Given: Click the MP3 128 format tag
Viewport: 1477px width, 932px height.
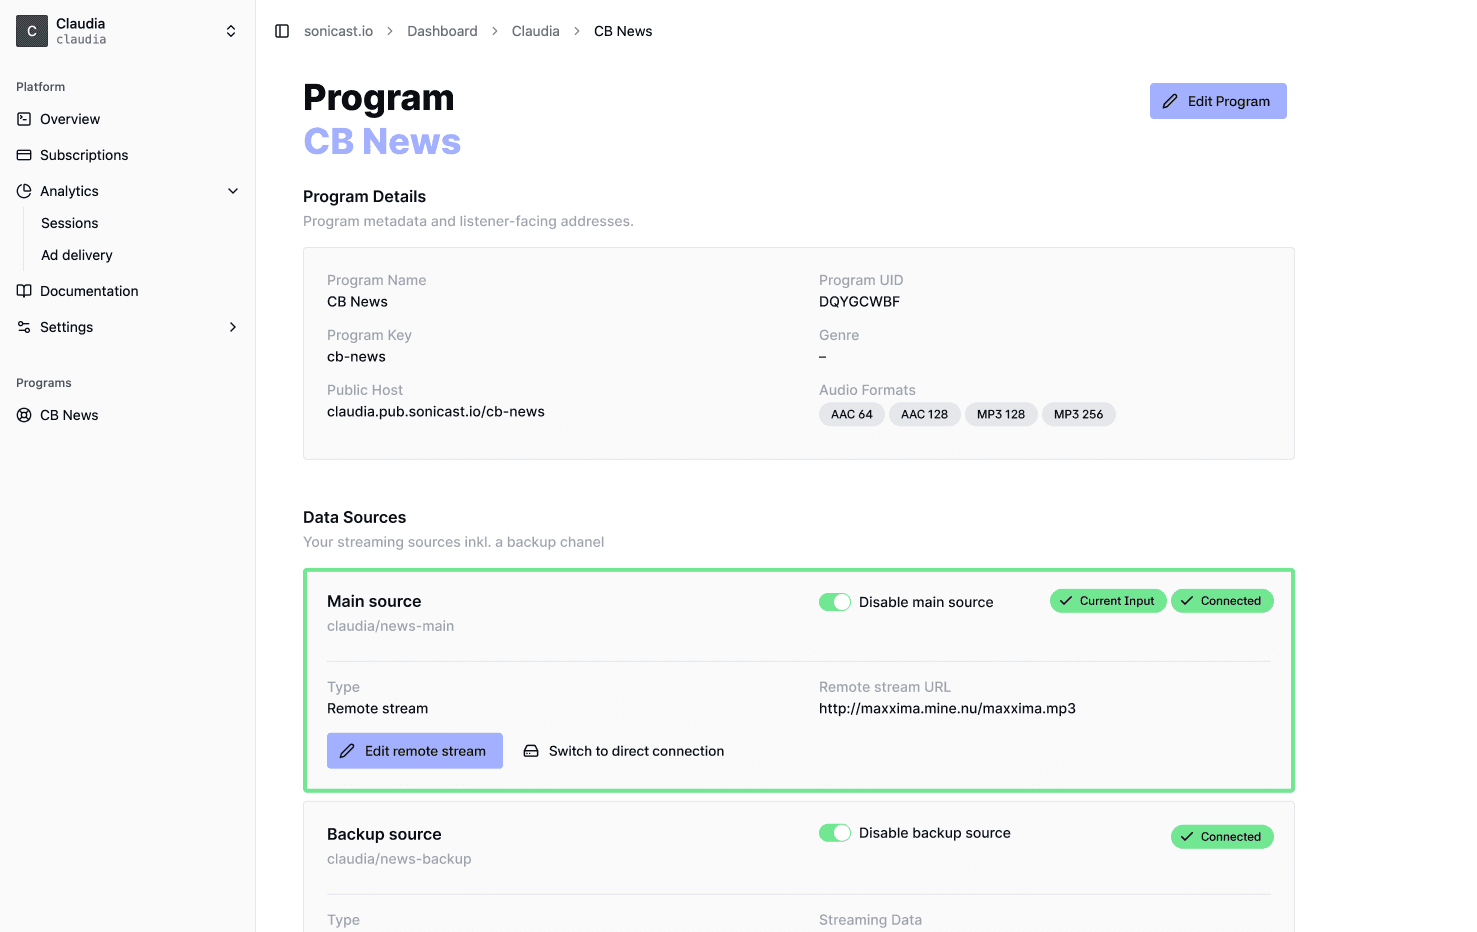Looking at the screenshot, I should [1001, 414].
